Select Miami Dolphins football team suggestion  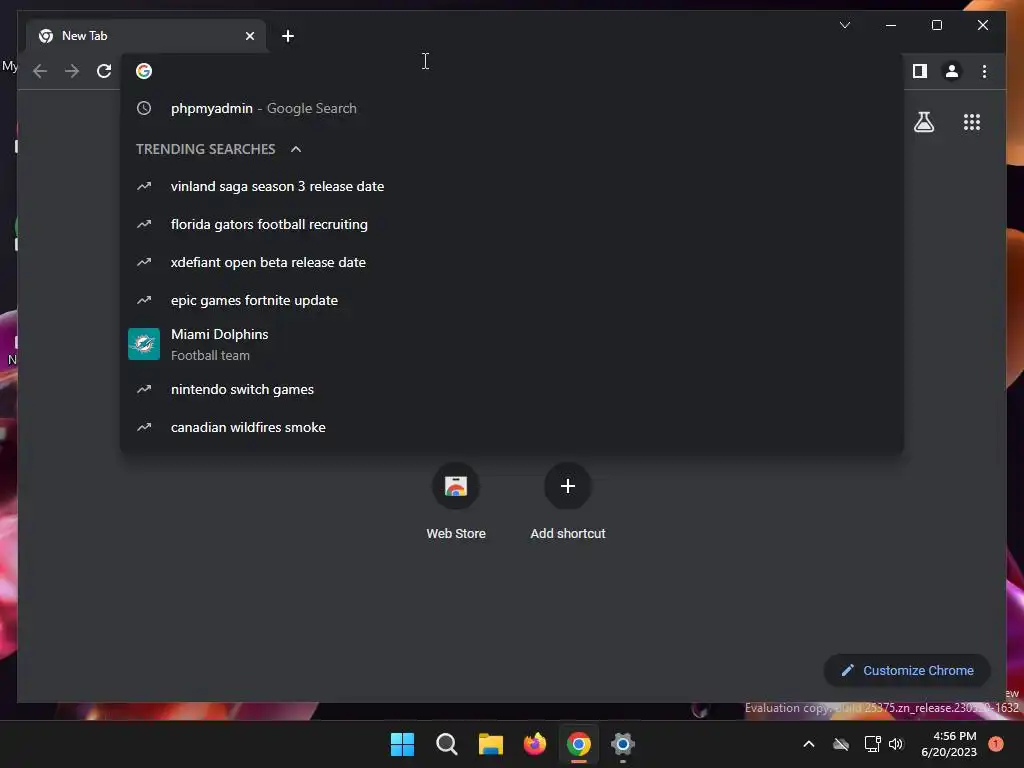[512, 344]
